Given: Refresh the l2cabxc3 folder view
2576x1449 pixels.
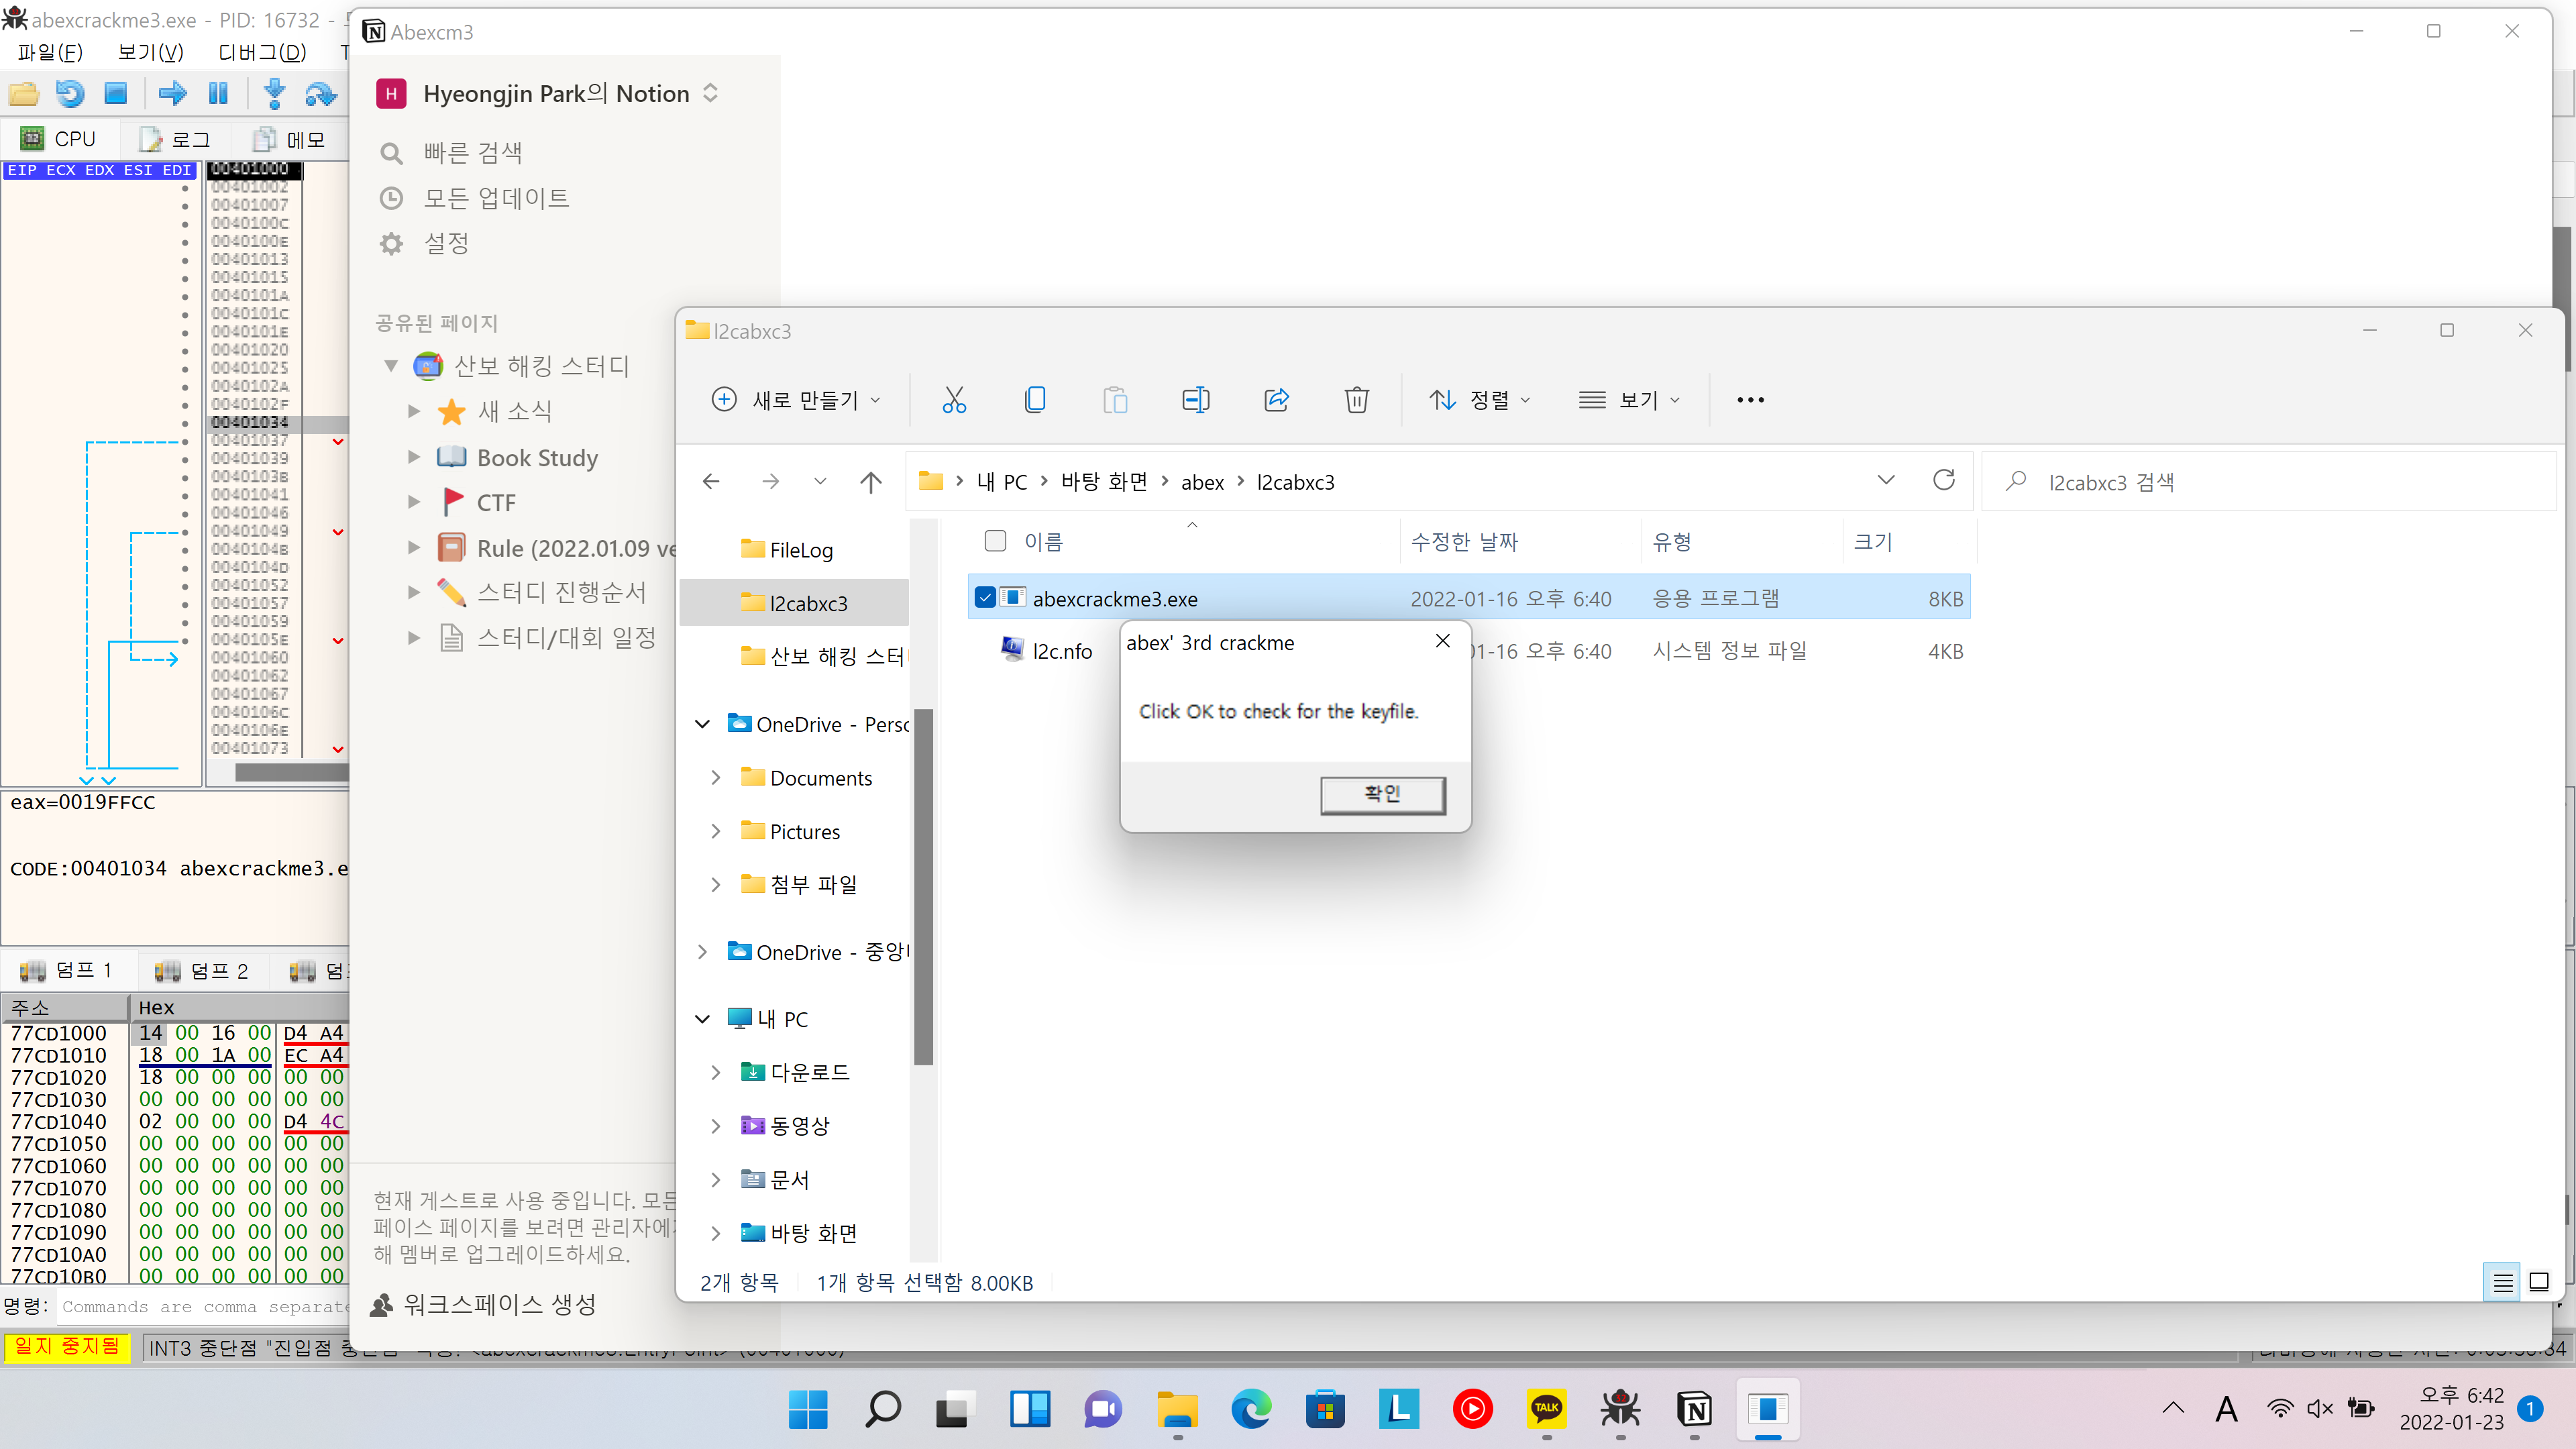Looking at the screenshot, I should [1944, 481].
